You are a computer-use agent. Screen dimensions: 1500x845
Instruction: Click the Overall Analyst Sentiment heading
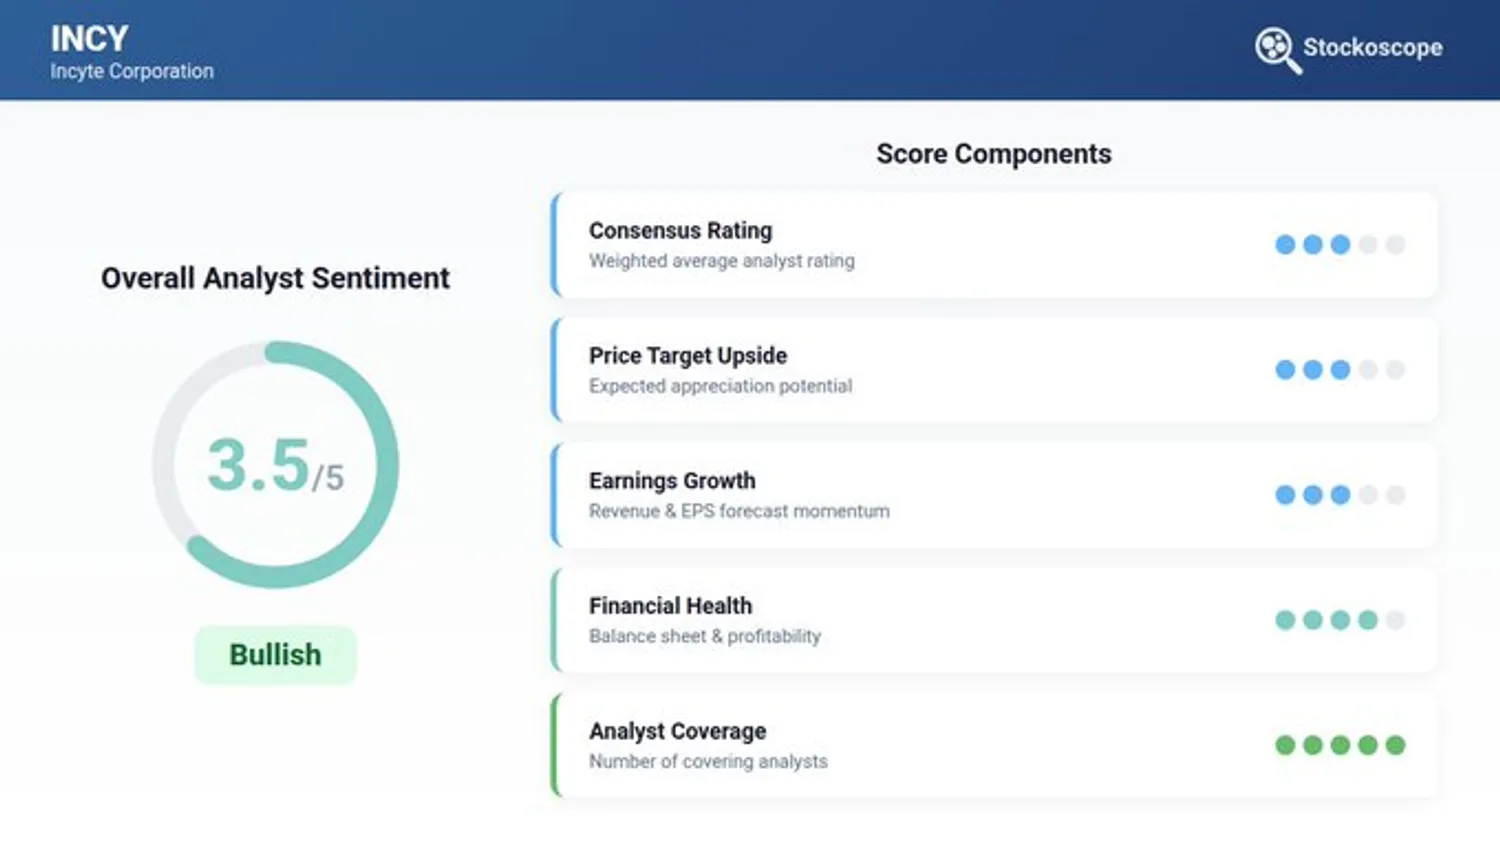(x=275, y=278)
